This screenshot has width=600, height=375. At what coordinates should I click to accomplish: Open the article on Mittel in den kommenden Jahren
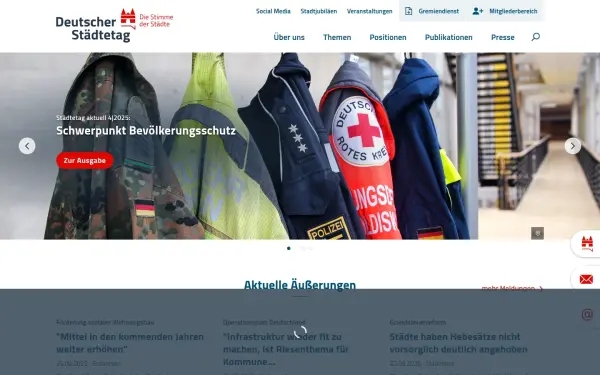(130, 343)
